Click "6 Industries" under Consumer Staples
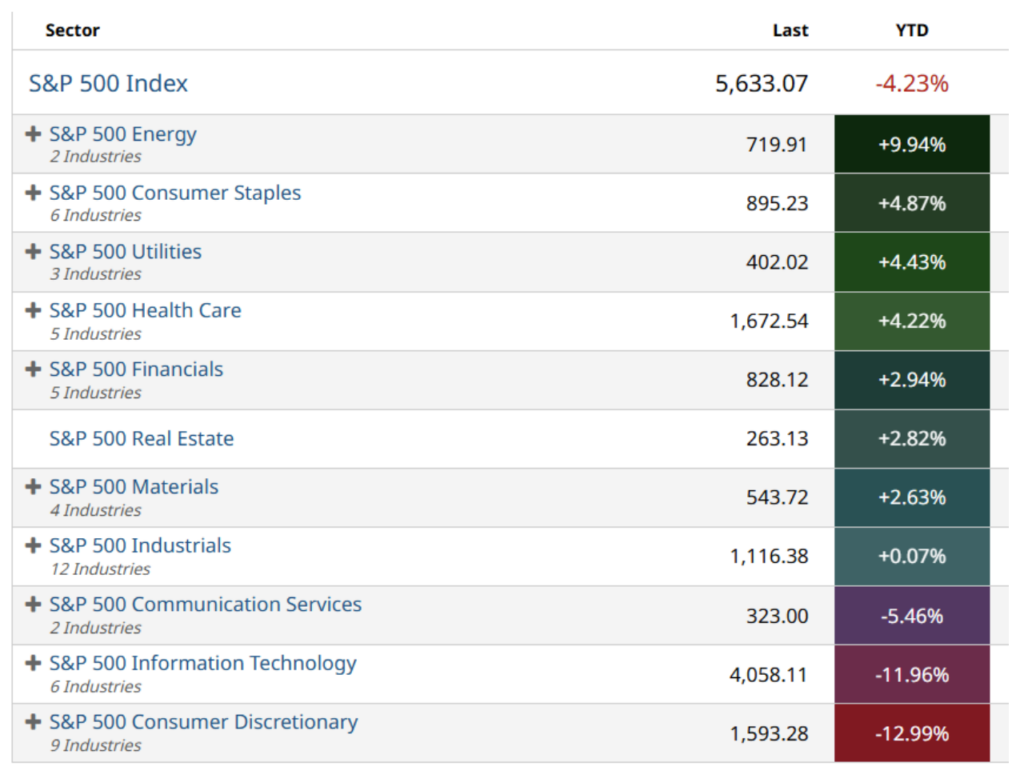1024x778 pixels. (x=96, y=216)
